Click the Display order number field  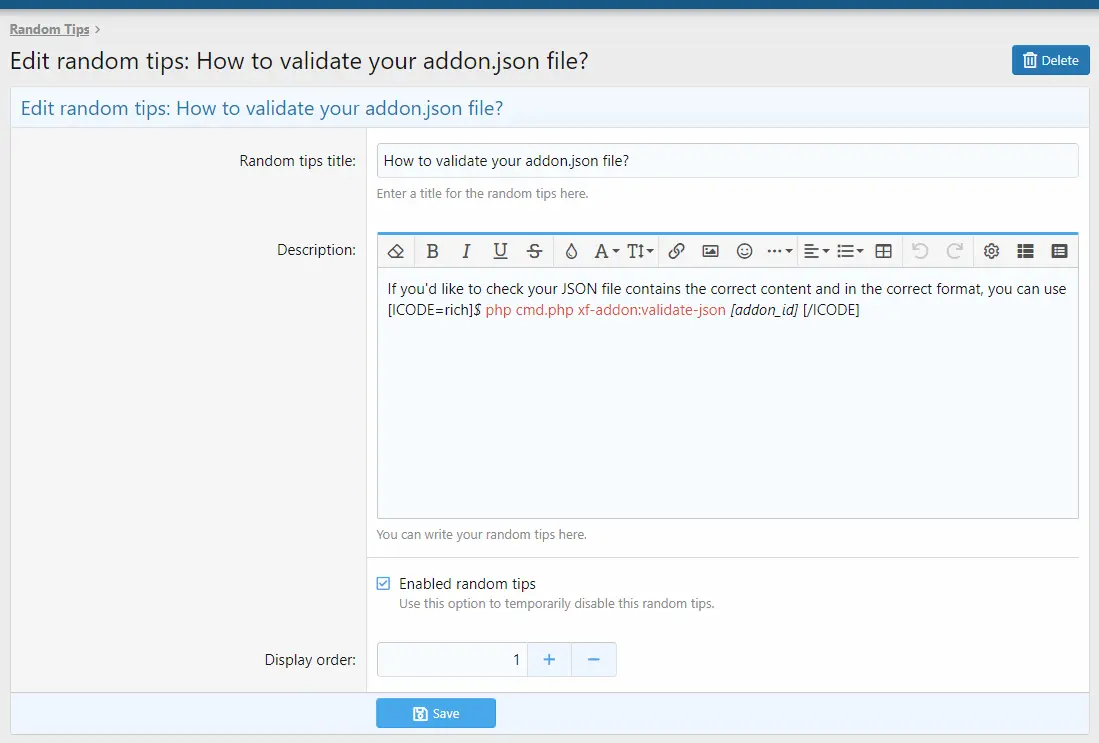click(452, 660)
